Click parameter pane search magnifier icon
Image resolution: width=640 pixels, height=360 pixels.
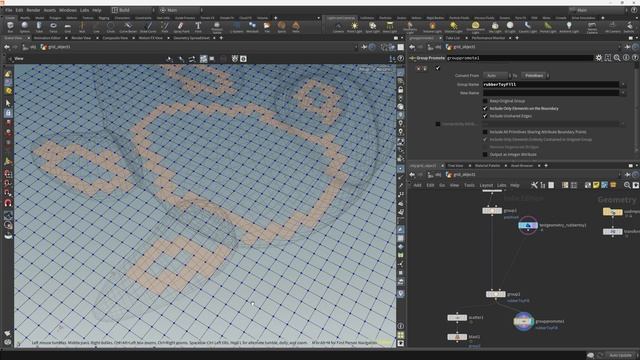pos(617,58)
